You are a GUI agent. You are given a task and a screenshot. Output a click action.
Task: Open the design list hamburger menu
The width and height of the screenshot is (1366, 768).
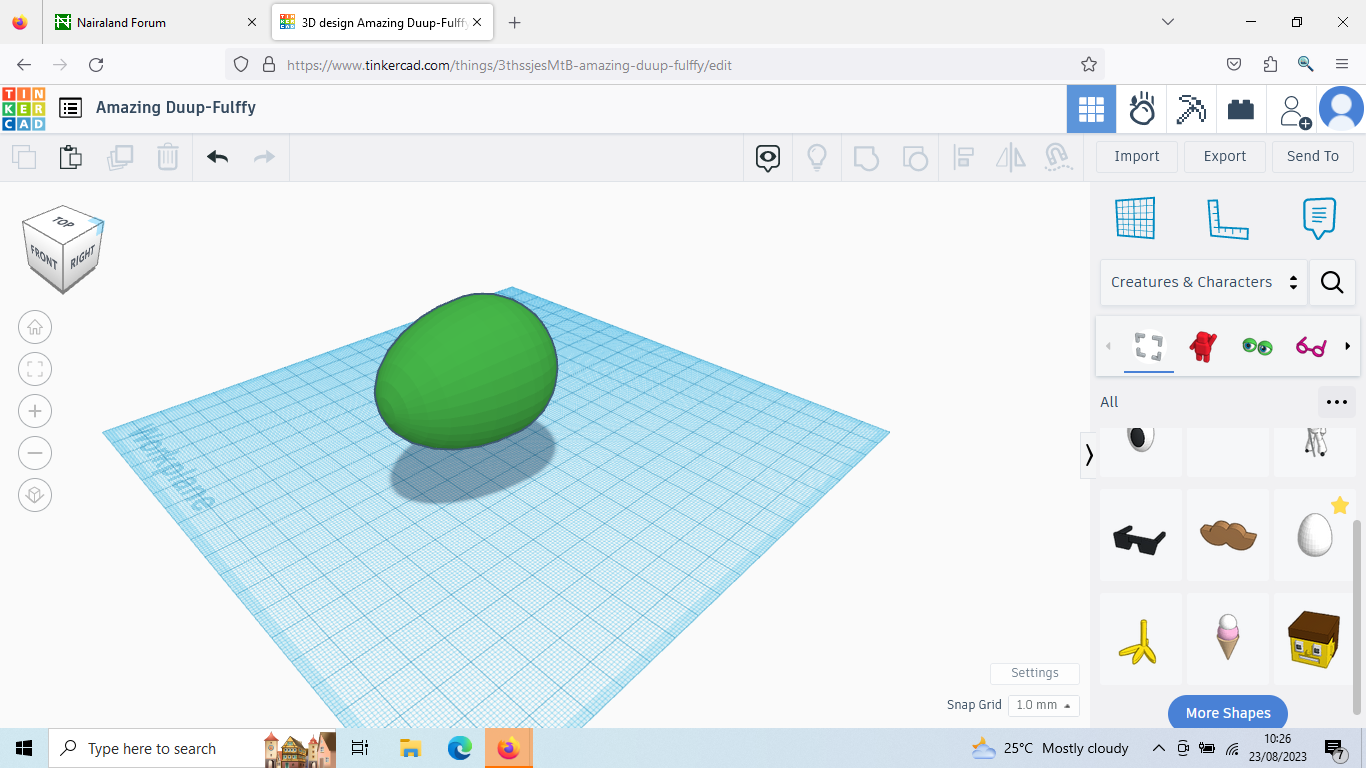pyautogui.click(x=69, y=109)
